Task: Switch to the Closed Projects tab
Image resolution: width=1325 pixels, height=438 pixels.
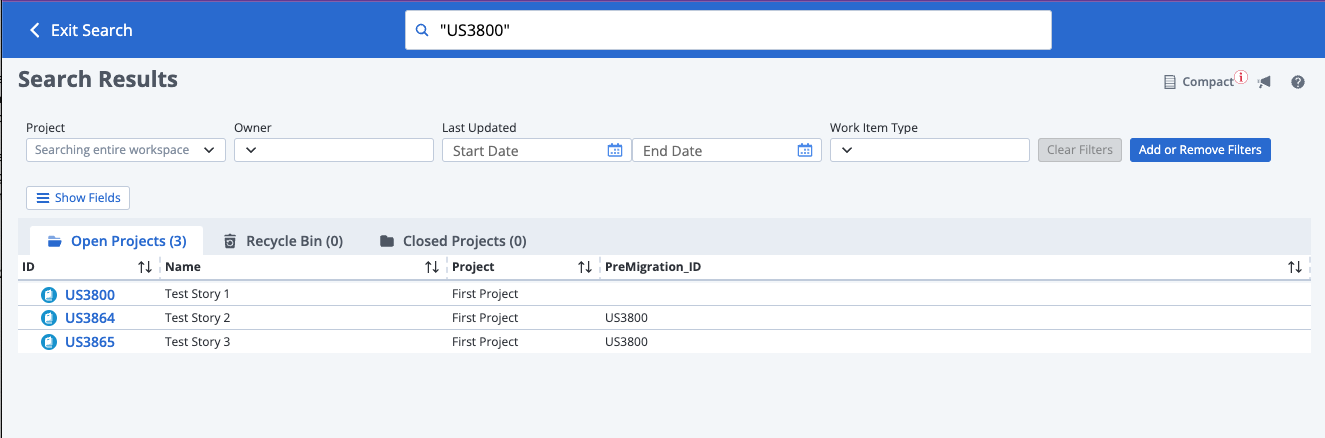Action: tap(453, 241)
